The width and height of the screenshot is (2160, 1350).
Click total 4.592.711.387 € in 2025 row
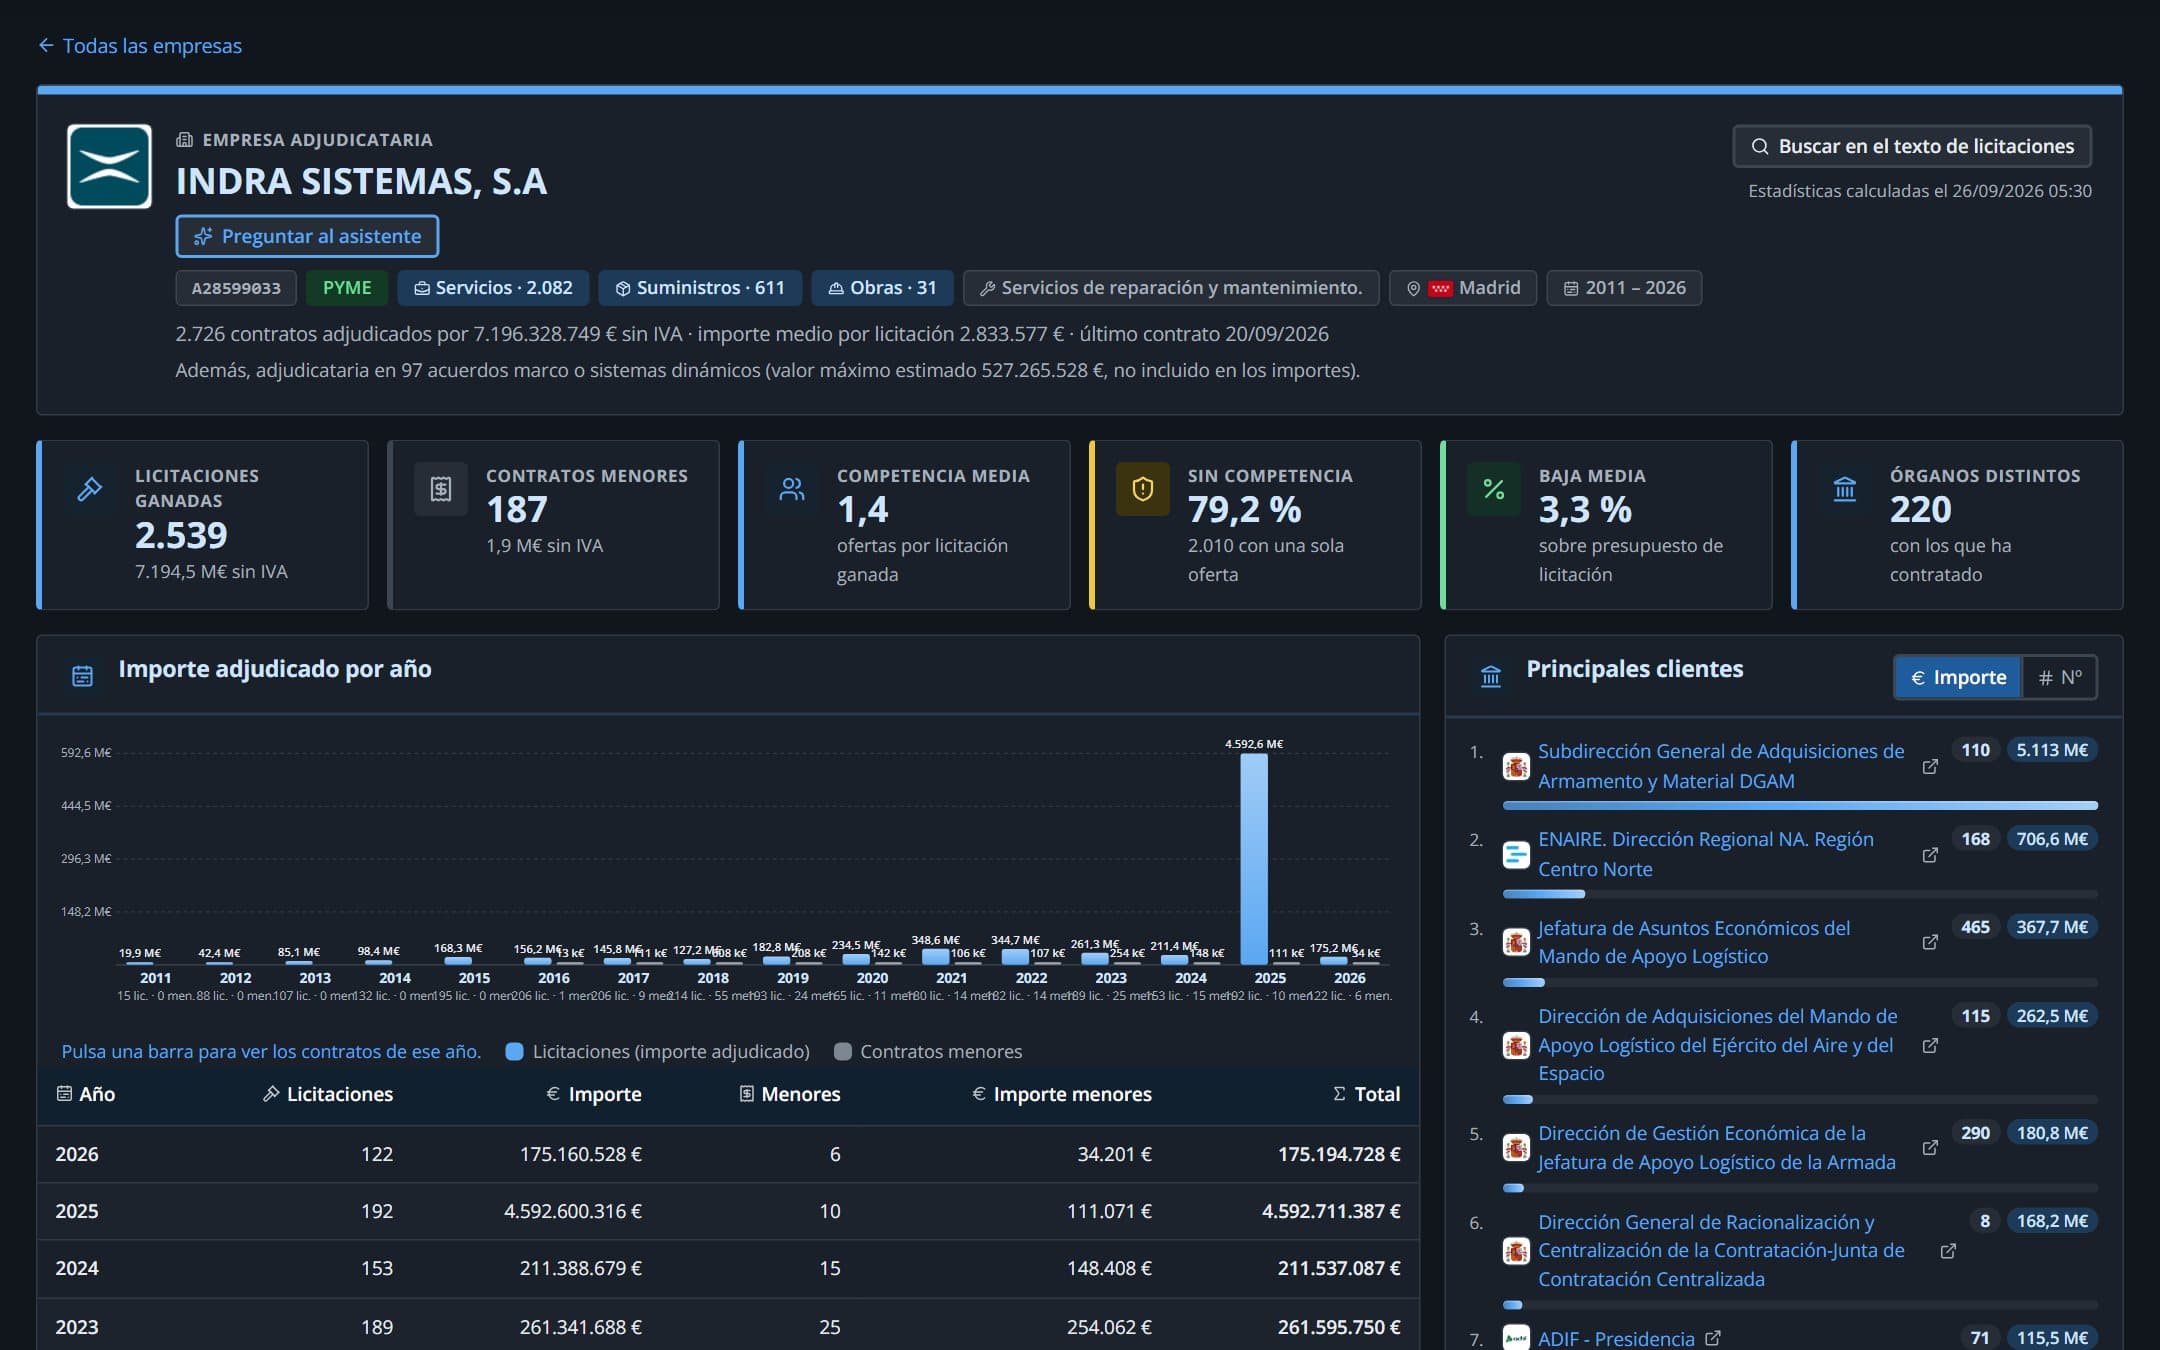pyautogui.click(x=1331, y=1211)
